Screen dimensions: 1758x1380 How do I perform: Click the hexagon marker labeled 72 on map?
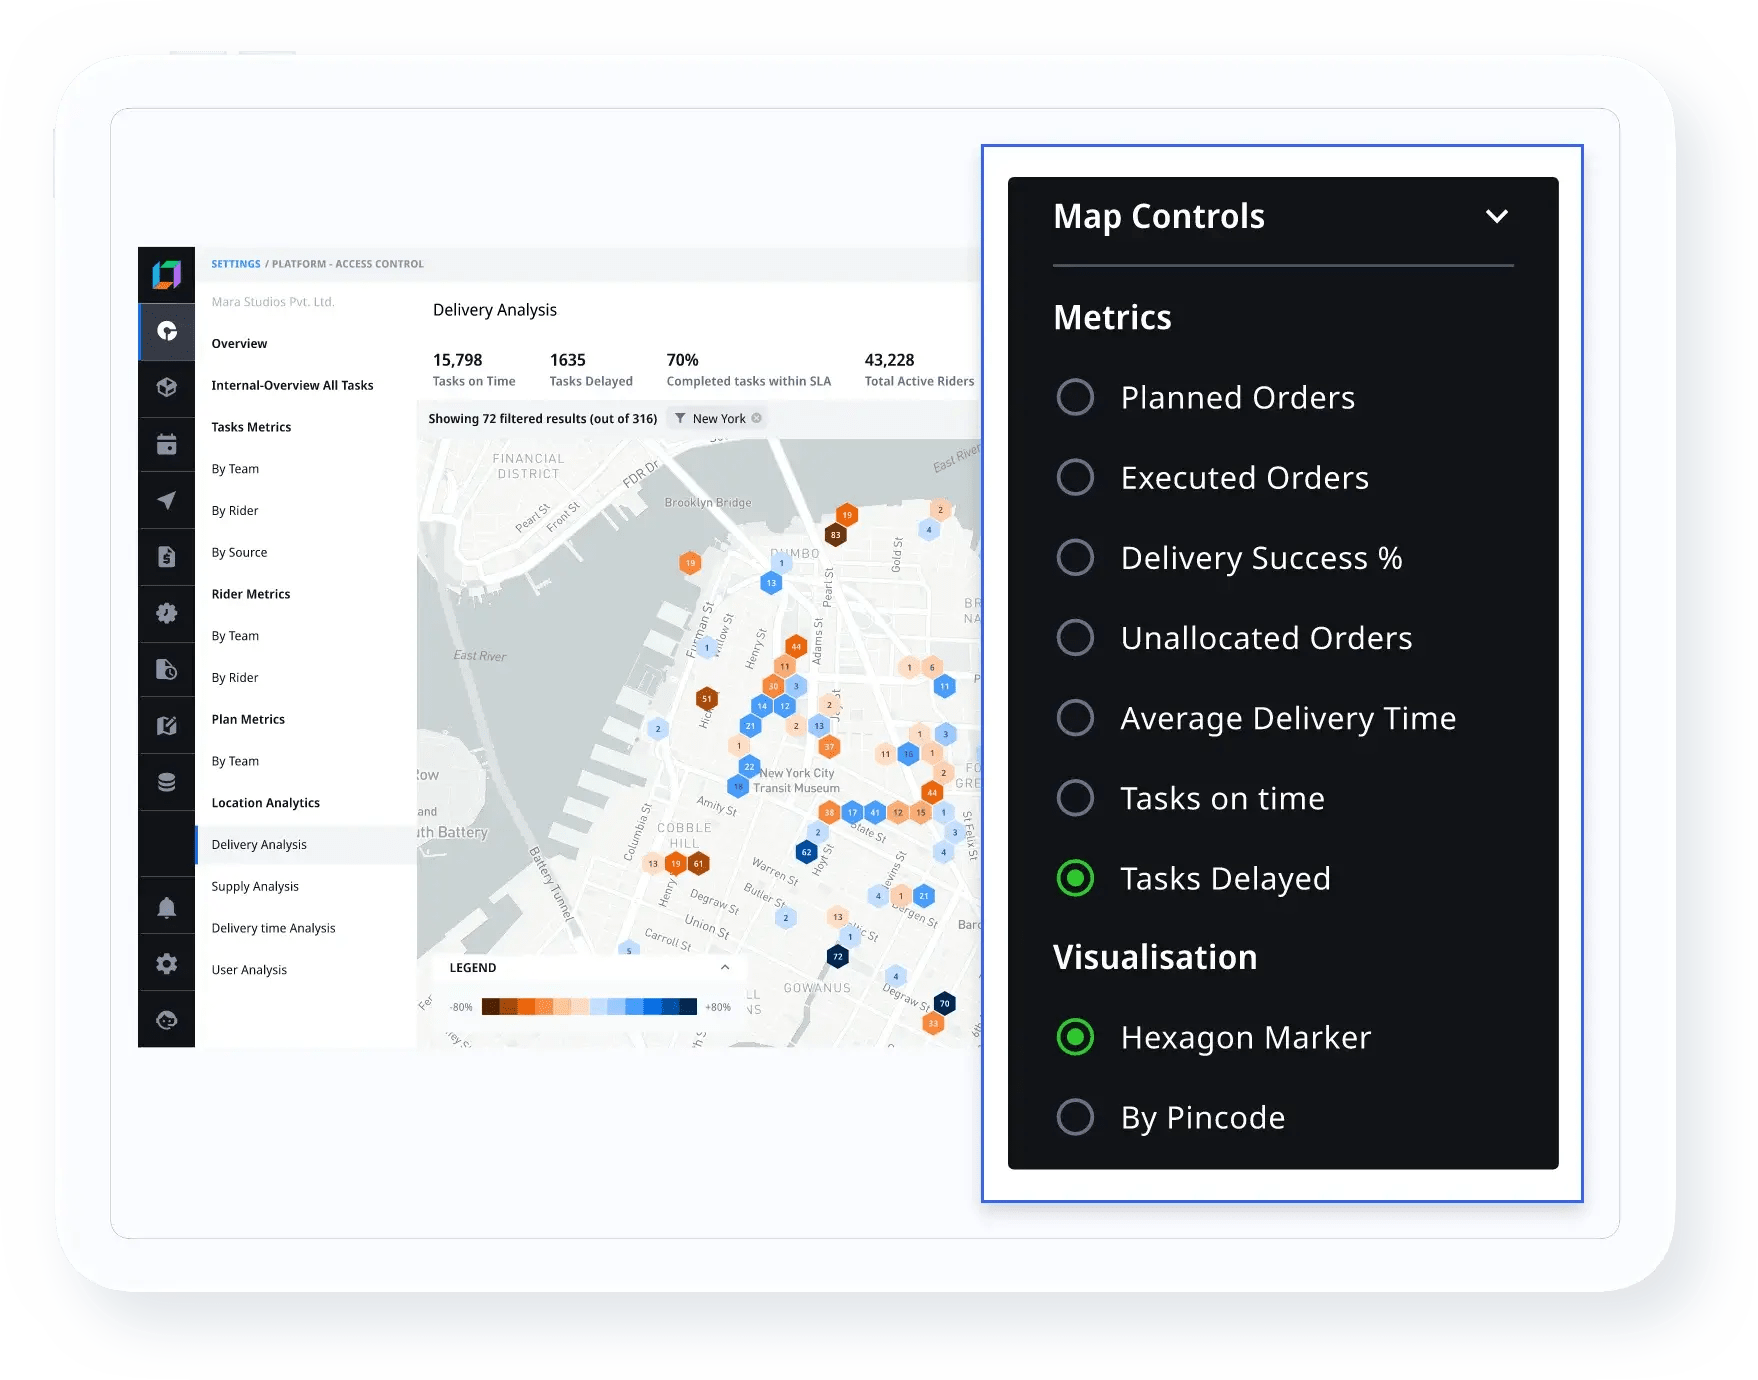836,956
